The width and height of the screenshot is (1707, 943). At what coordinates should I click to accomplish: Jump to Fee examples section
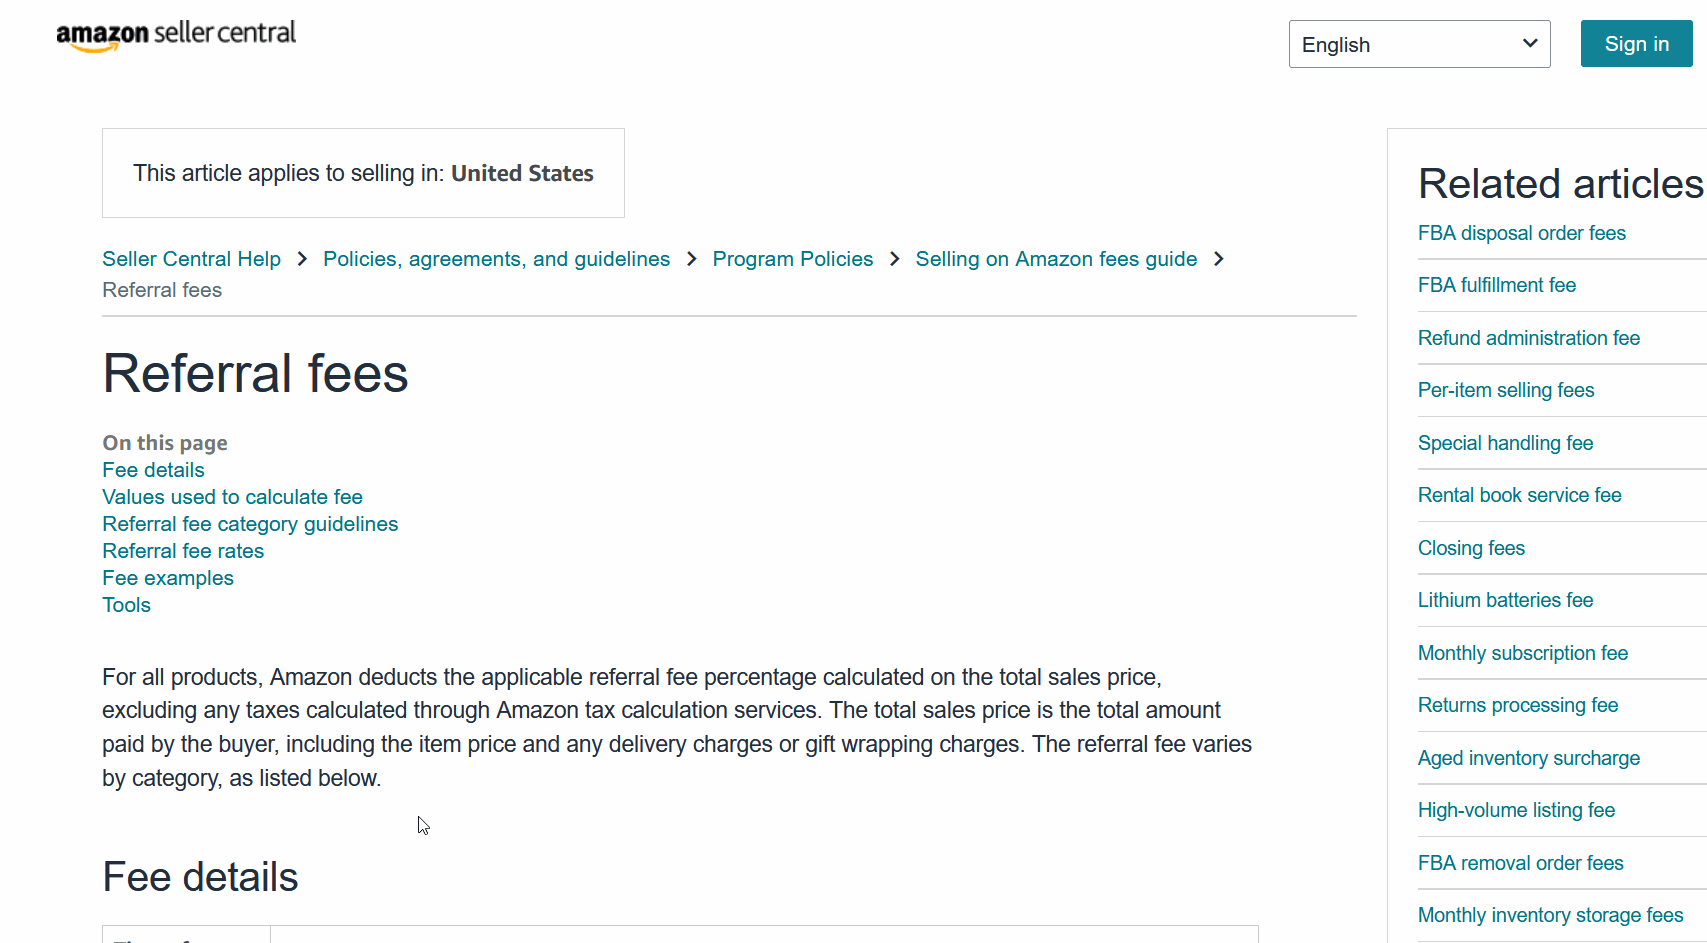[168, 578]
